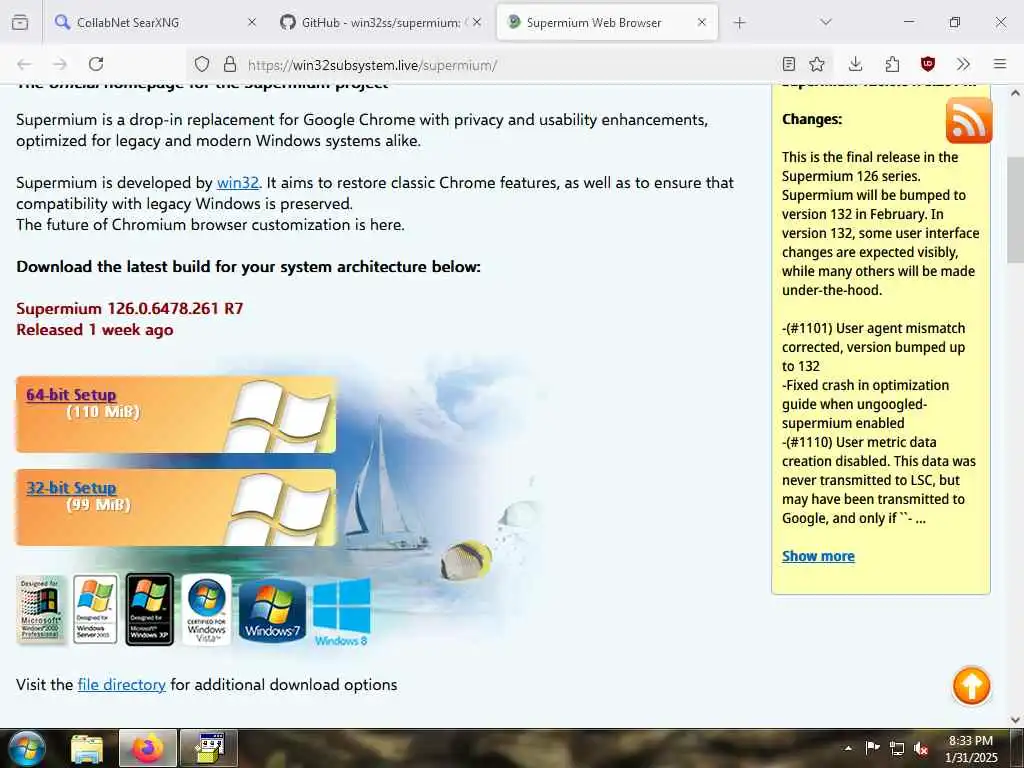
Task: Click the Windows Server 2003 badge
Action: (95, 609)
